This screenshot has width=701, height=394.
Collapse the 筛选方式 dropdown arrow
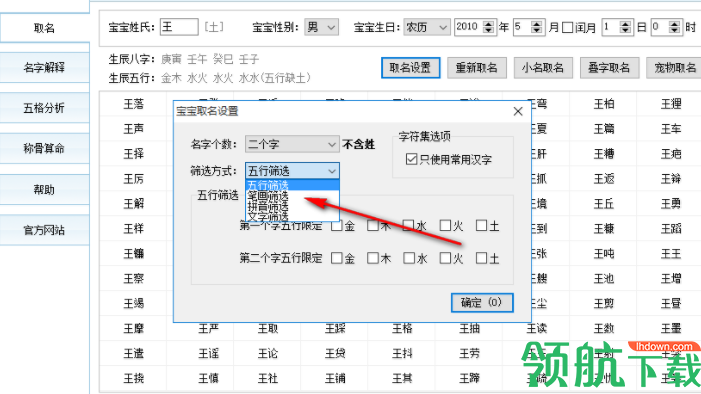point(332,171)
